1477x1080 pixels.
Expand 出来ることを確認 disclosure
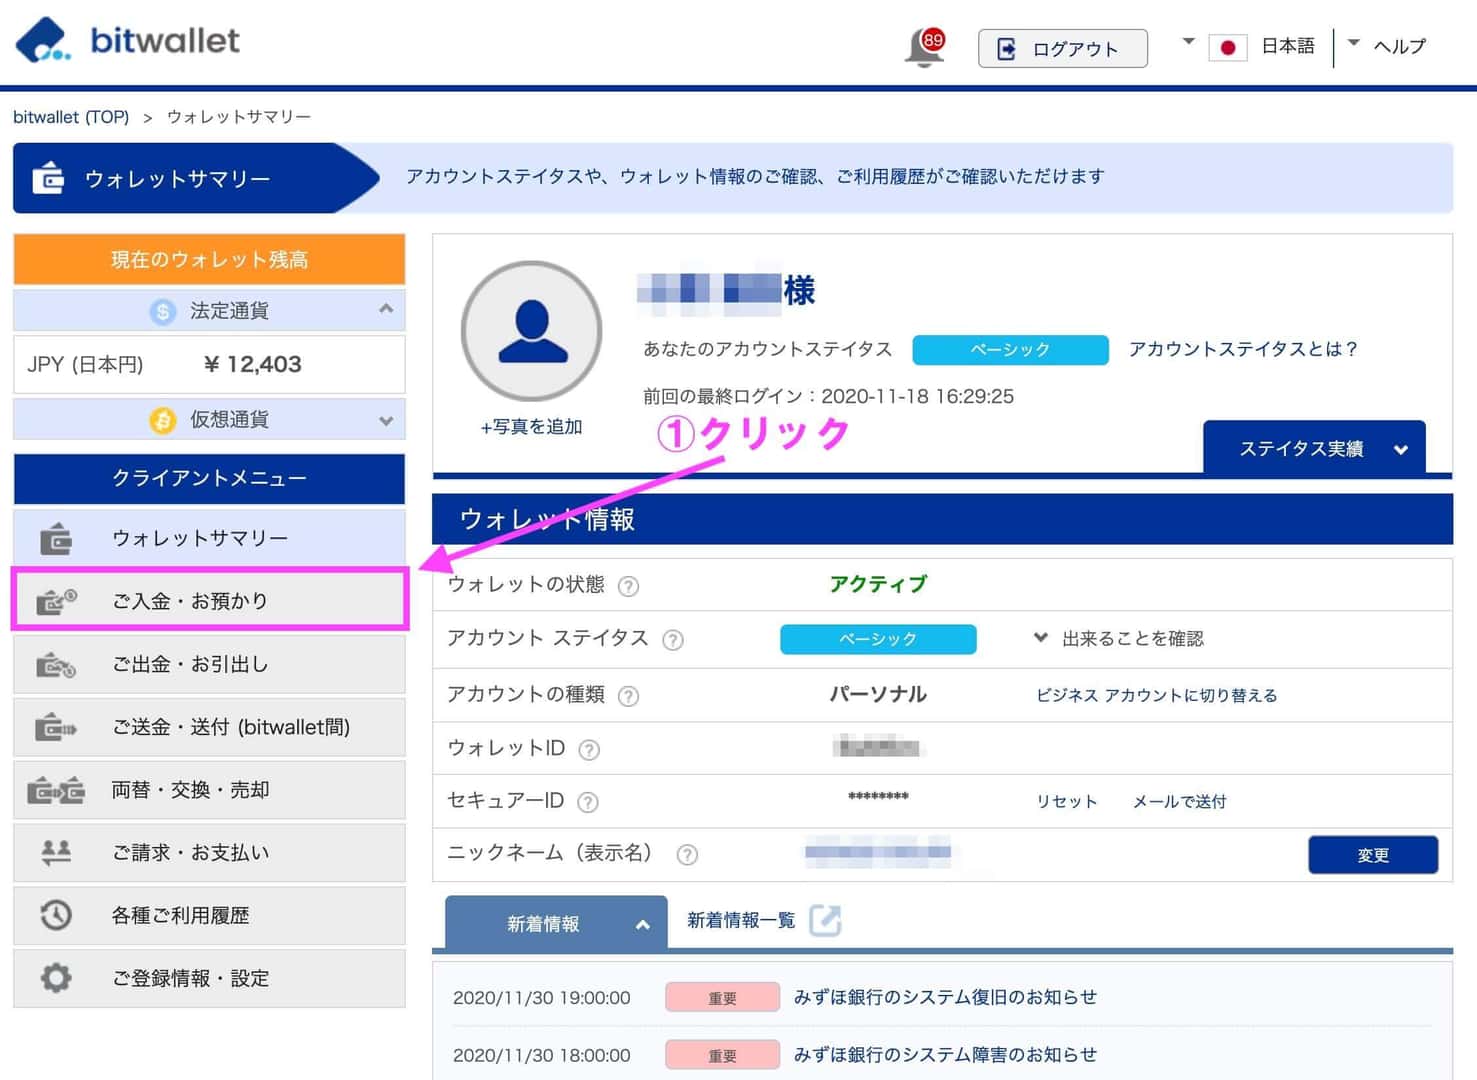coord(1119,638)
